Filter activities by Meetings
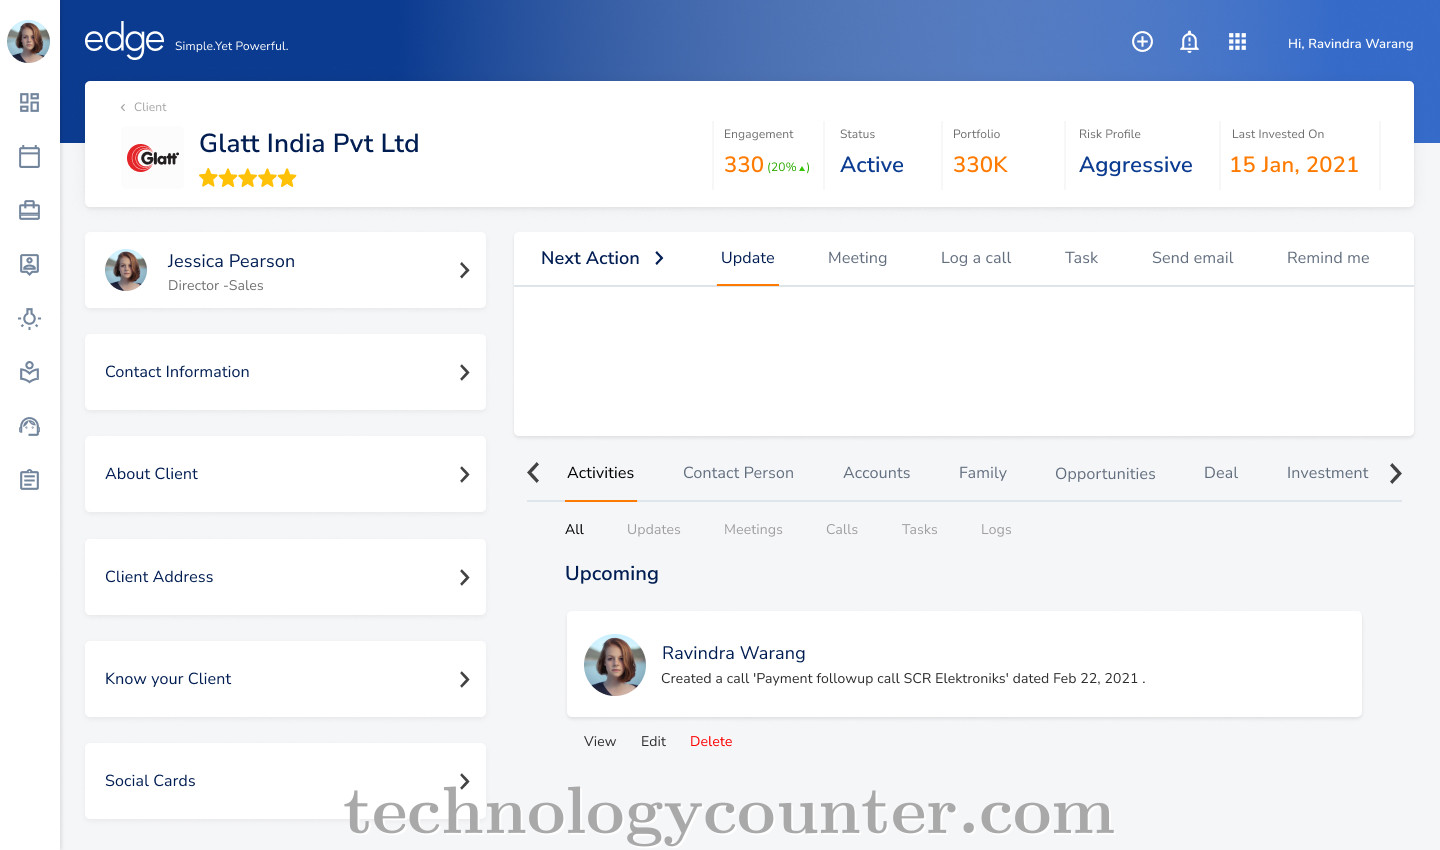The width and height of the screenshot is (1440, 850). (x=753, y=529)
